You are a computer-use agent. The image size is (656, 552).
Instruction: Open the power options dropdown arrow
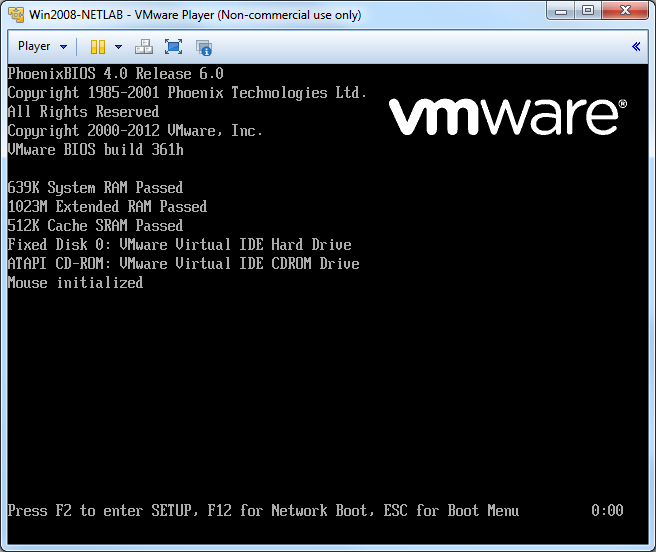click(118, 46)
